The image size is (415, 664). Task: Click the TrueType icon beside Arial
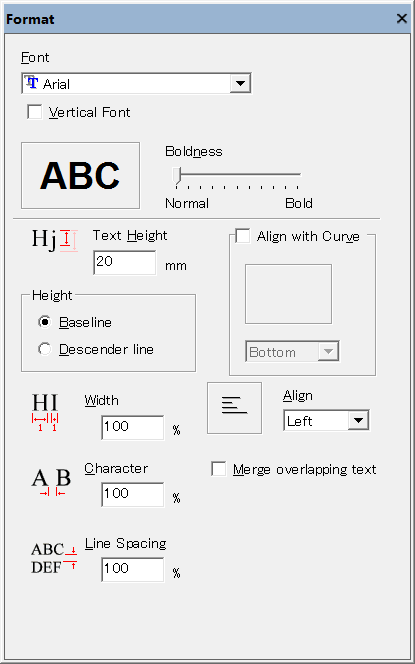pyautogui.click(x=31, y=82)
